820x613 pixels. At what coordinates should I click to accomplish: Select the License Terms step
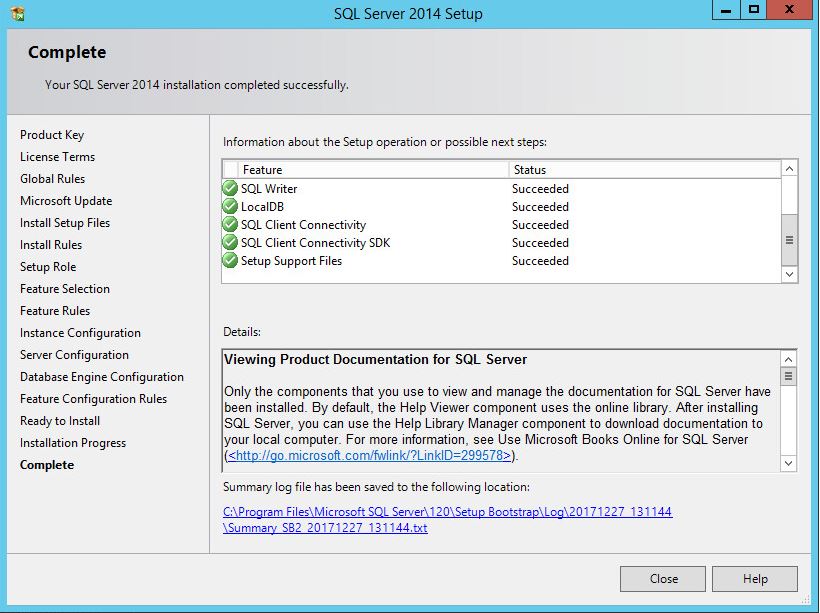(58, 157)
